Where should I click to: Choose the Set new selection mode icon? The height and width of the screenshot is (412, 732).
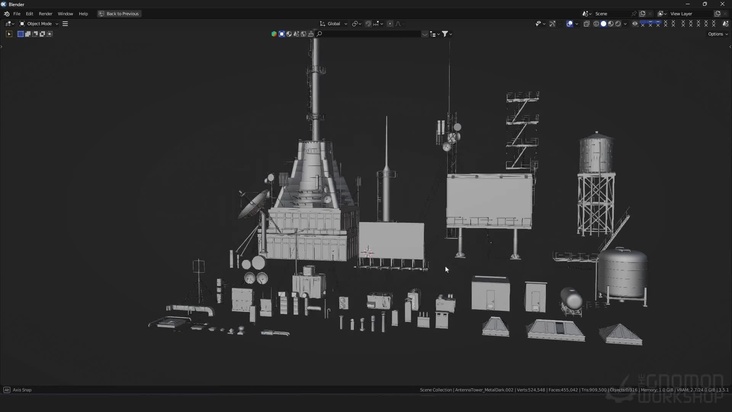pos(21,34)
